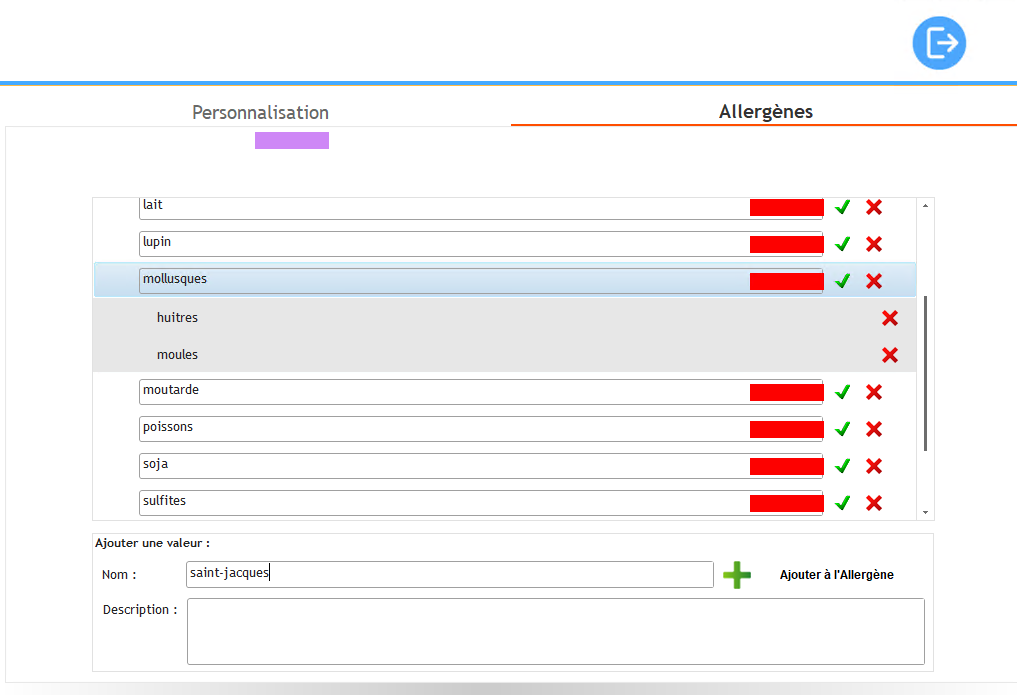Image resolution: width=1017 pixels, height=695 pixels.
Task: Click the red swatch beside moutarde
Action: pos(786,392)
